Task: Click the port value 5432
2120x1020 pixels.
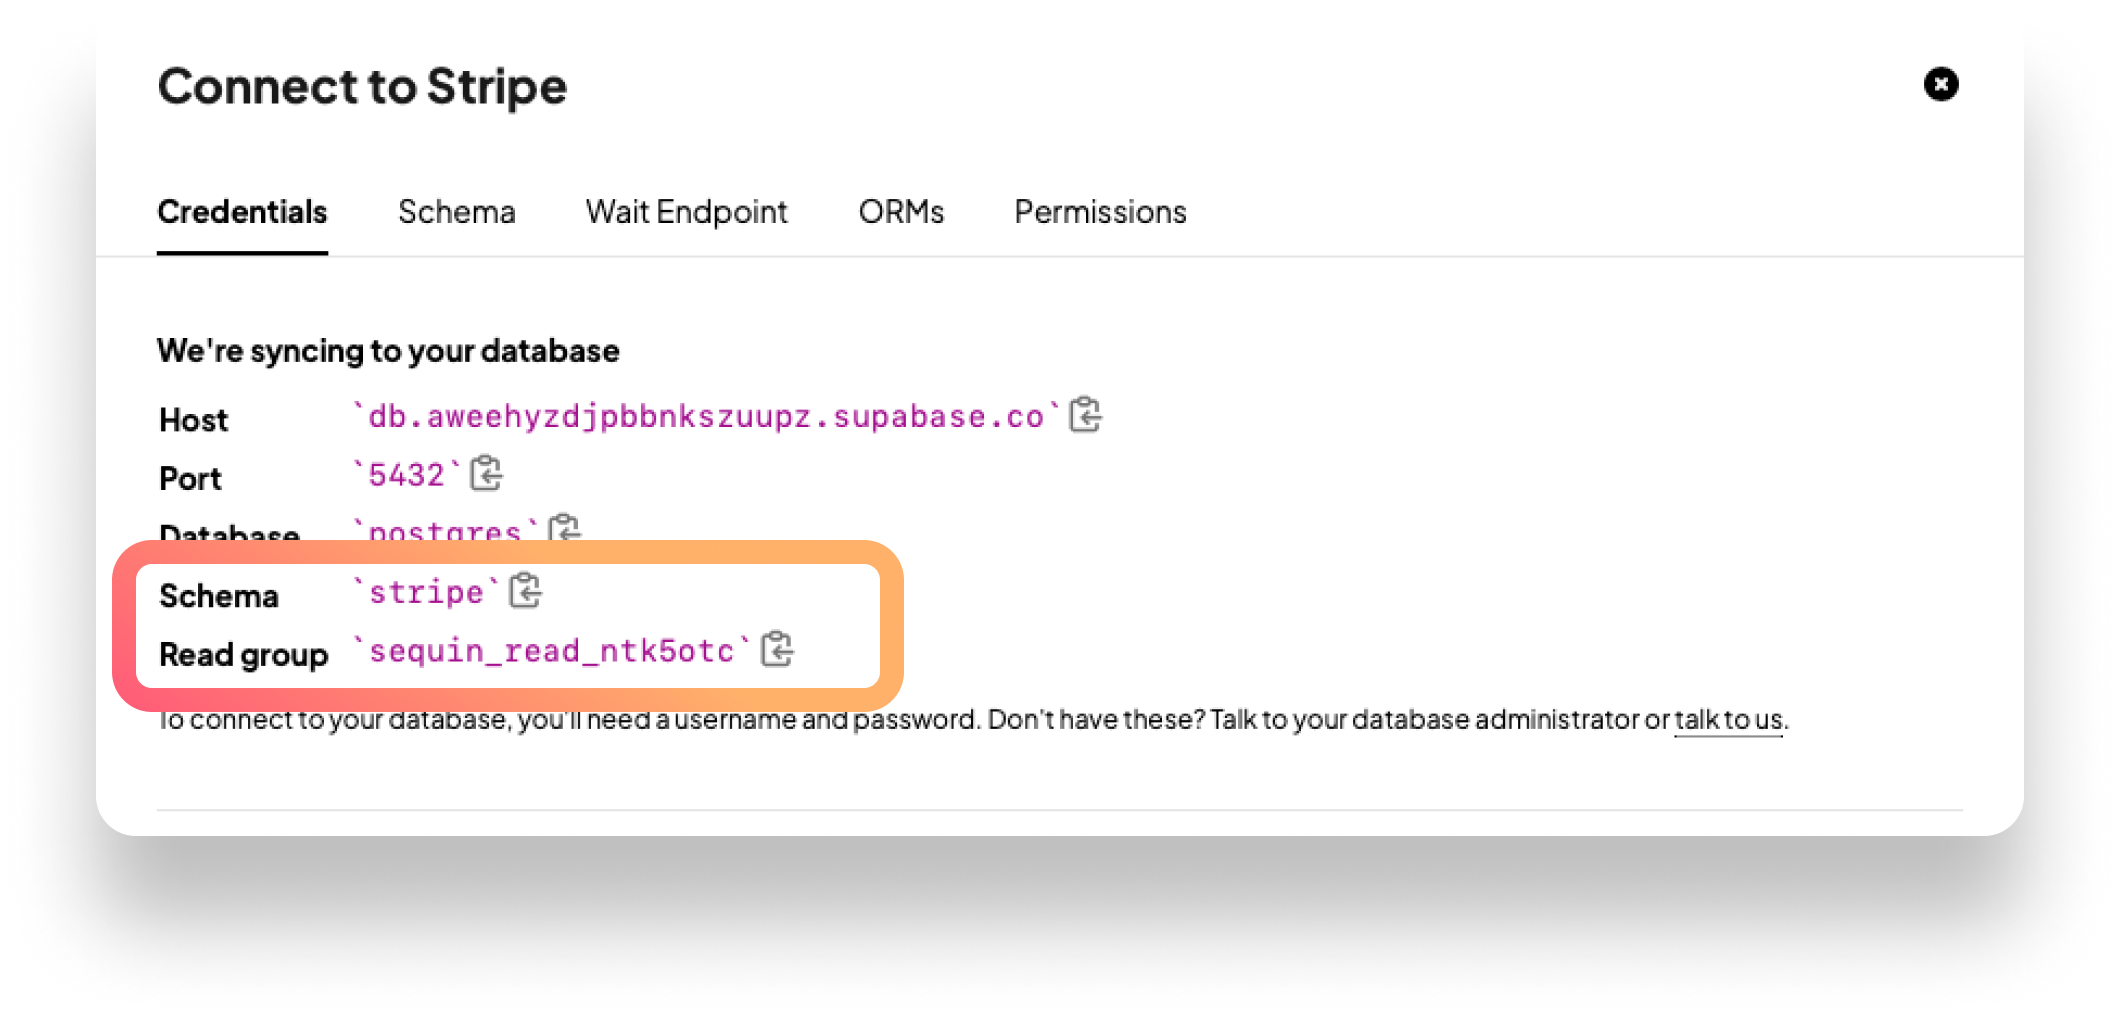Action: (406, 474)
